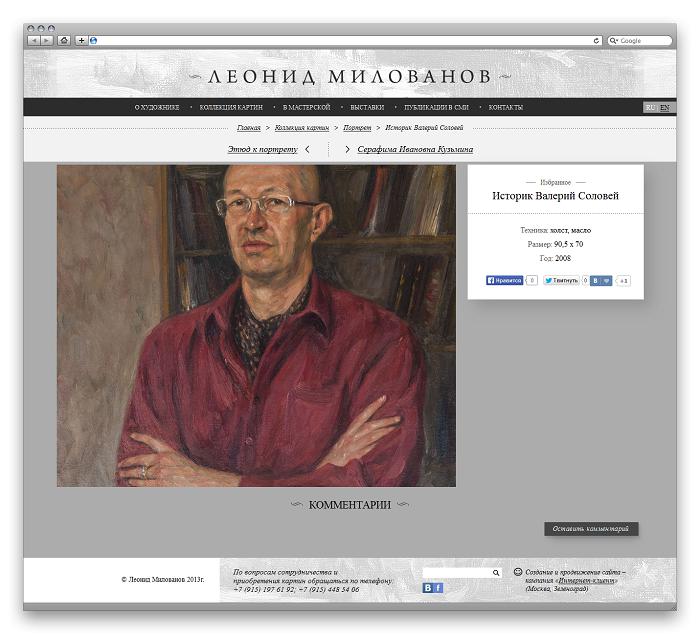Open the browser home icon
The height and width of the screenshot is (634, 700).
(64, 41)
